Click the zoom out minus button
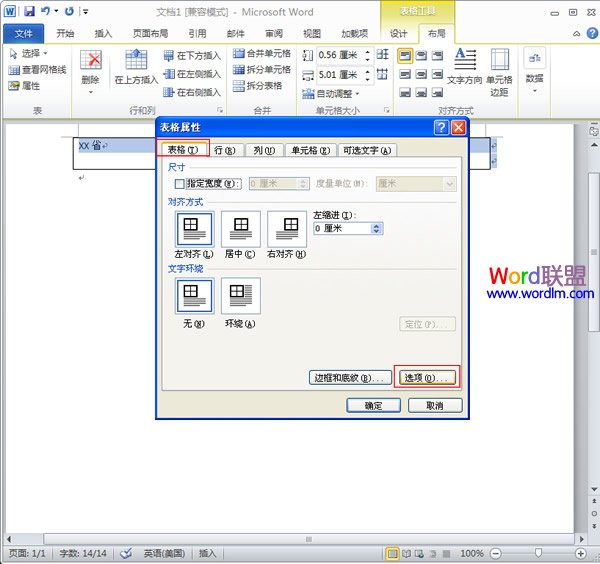This screenshot has width=600, height=564. pyautogui.click(x=496, y=553)
